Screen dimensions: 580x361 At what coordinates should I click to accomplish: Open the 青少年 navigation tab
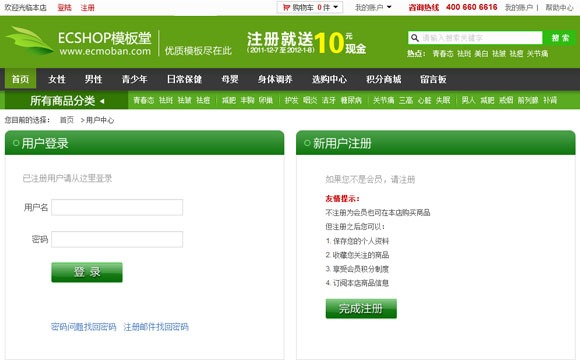point(134,79)
